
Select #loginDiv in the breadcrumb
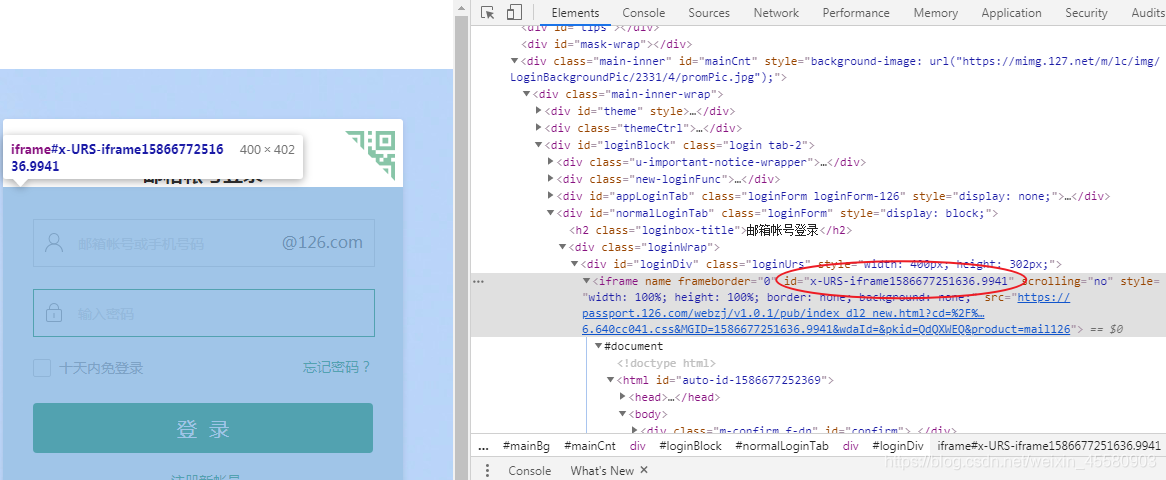897,446
